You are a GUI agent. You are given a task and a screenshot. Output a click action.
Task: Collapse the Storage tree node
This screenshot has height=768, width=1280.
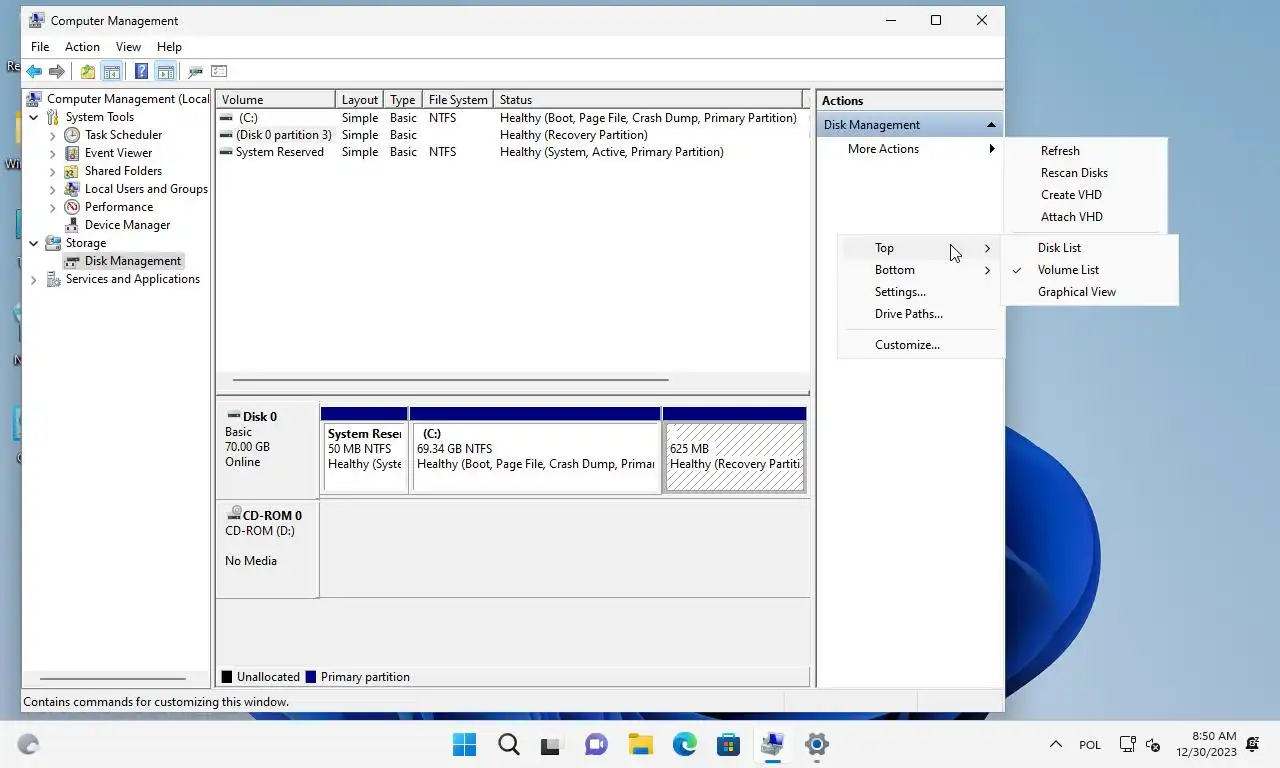coord(34,243)
